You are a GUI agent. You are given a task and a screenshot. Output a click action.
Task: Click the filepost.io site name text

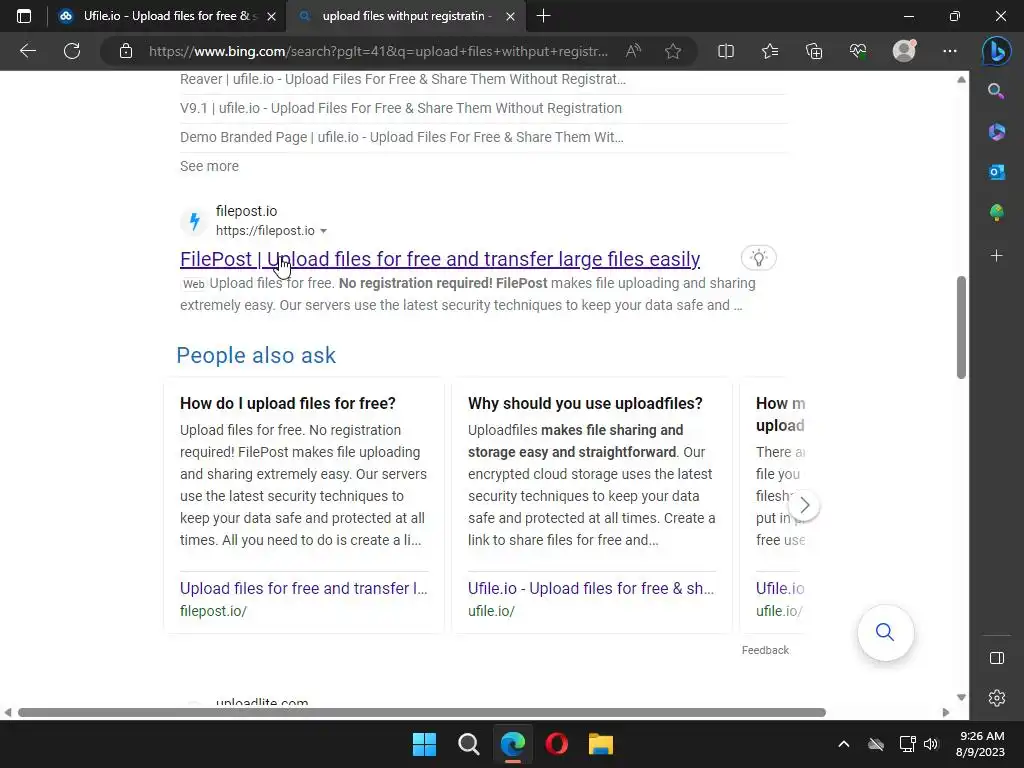(246, 211)
